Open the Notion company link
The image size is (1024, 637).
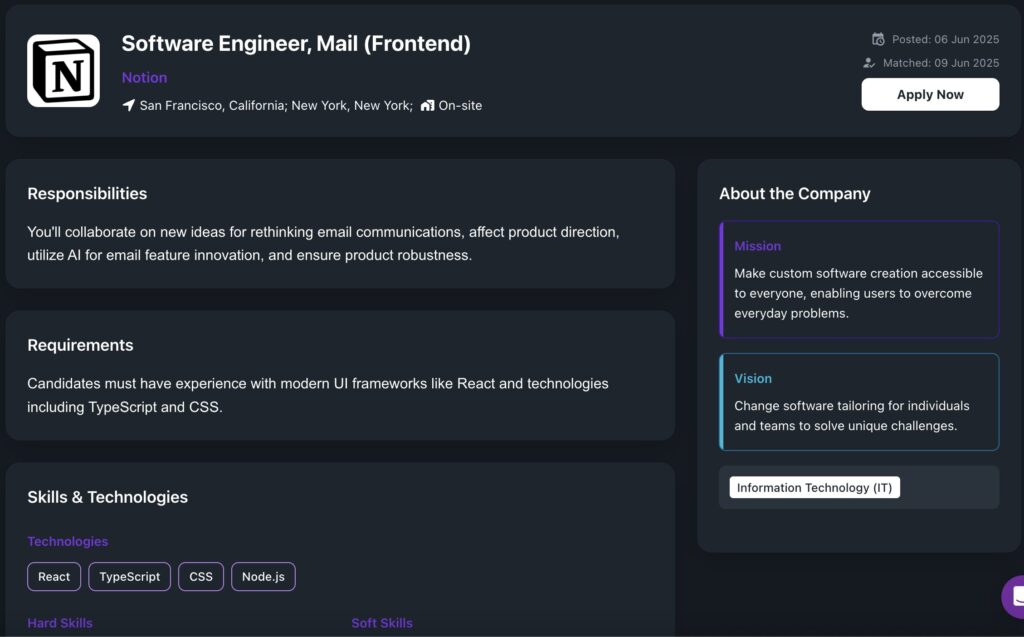[144, 77]
